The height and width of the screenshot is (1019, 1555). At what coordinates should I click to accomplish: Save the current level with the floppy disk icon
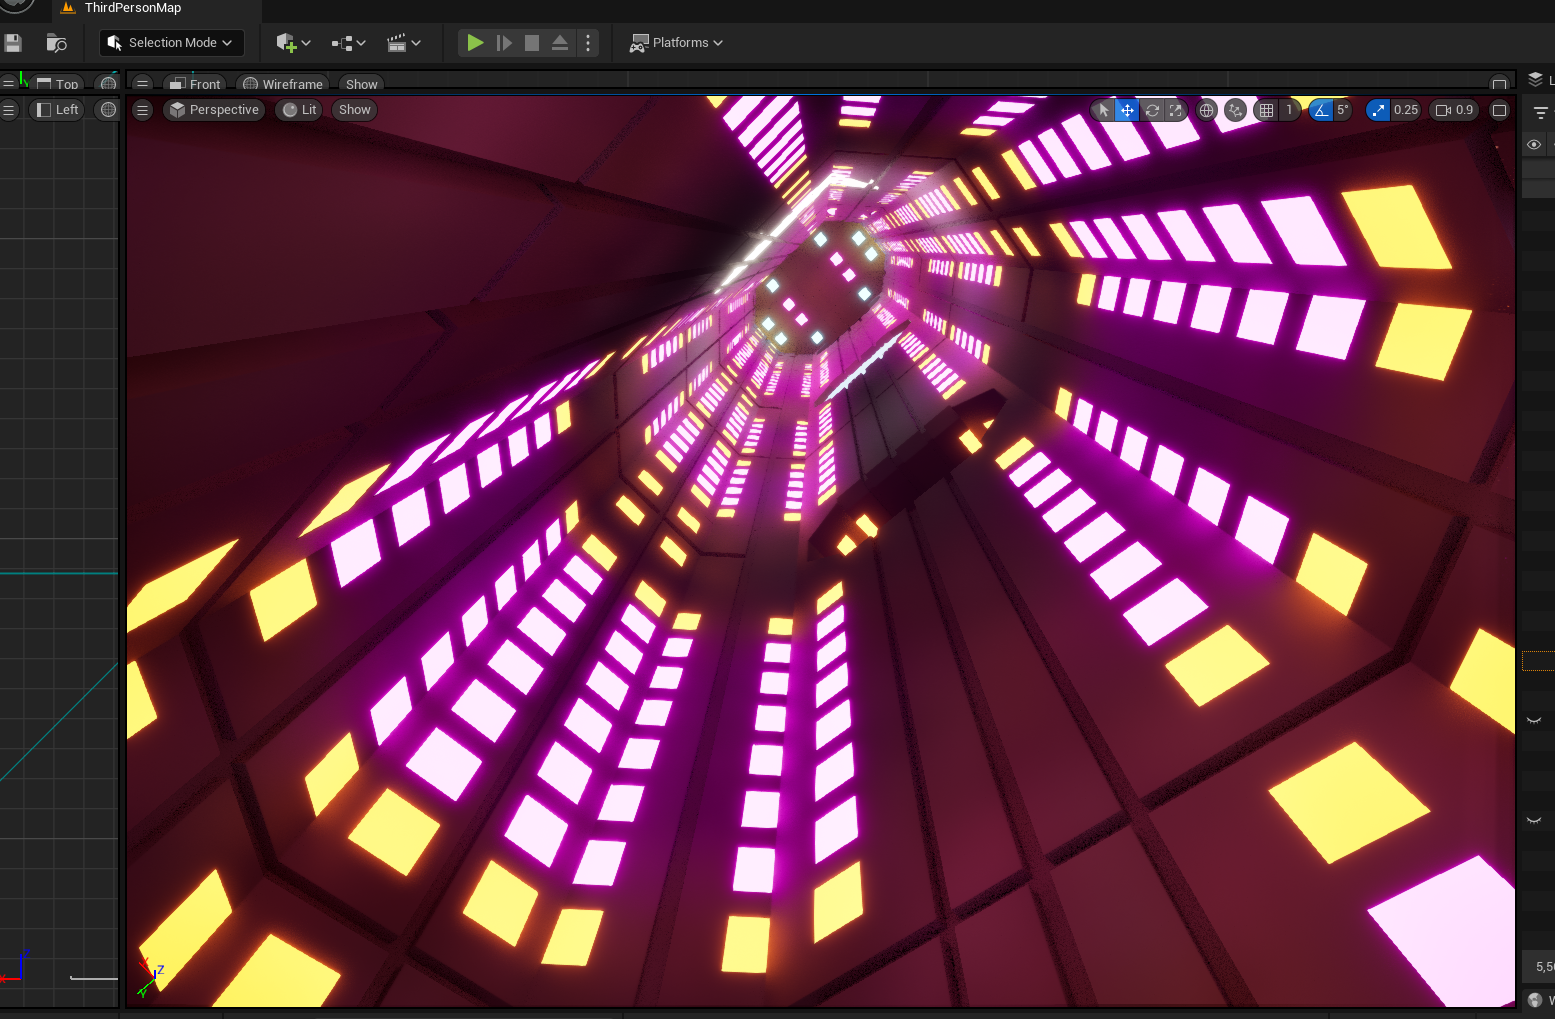pyautogui.click(x=13, y=43)
